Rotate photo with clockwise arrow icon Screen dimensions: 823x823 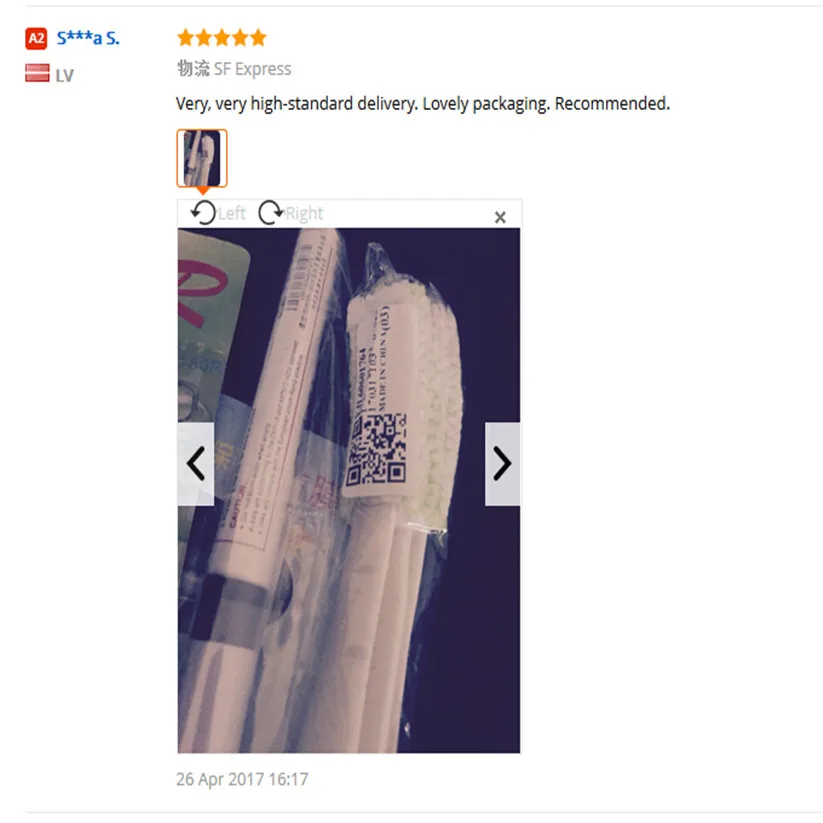pyautogui.click(x=271, y=213)
